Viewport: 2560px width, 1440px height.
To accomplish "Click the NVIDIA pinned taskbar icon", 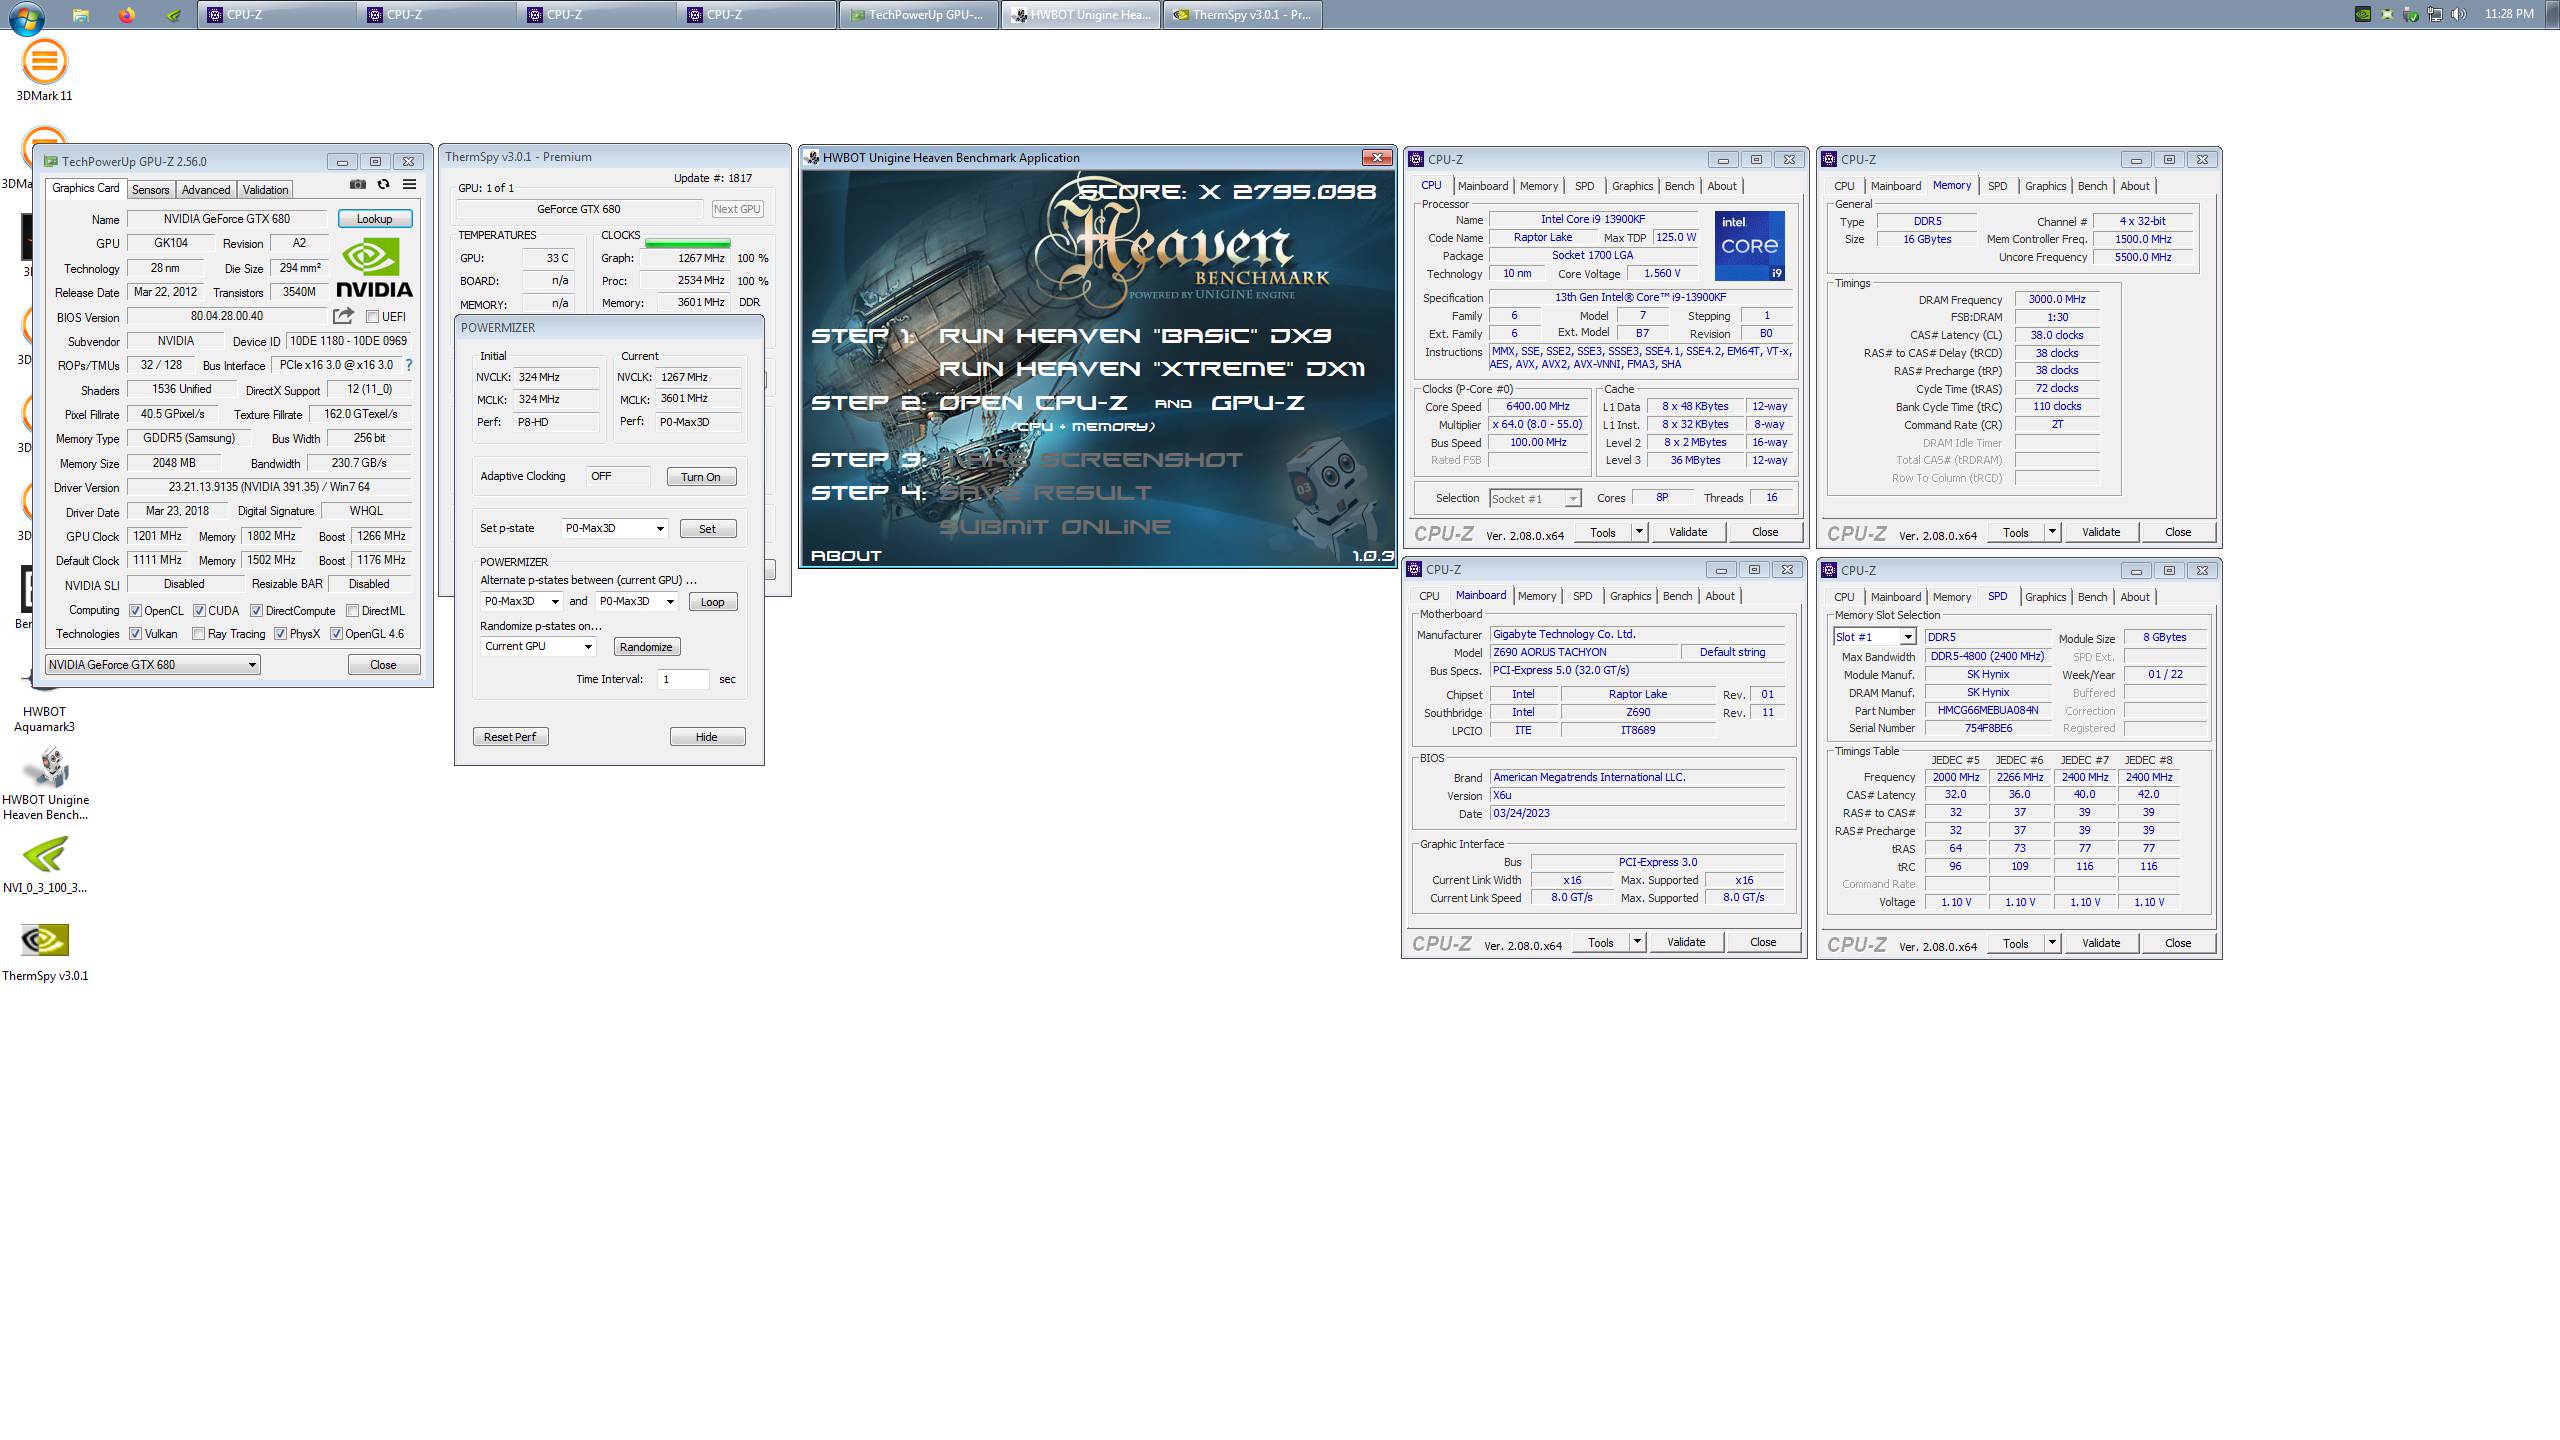I will (x=174, y=15).
